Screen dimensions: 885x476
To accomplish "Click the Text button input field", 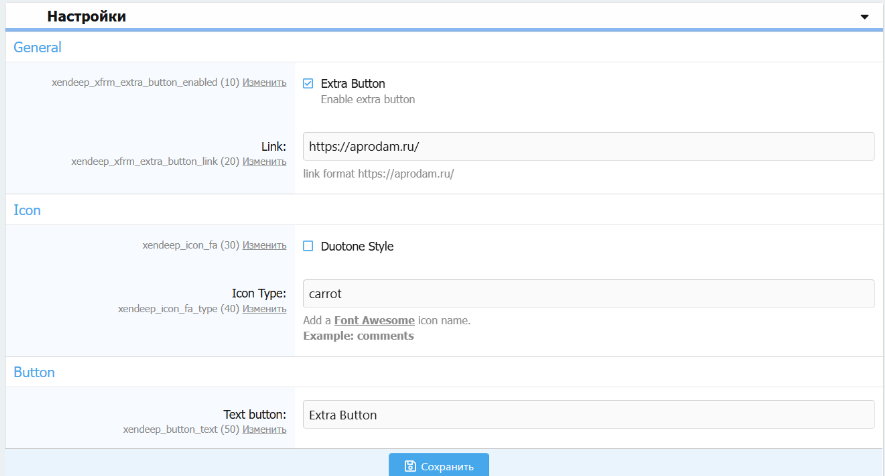I will [x=588, y=414].
